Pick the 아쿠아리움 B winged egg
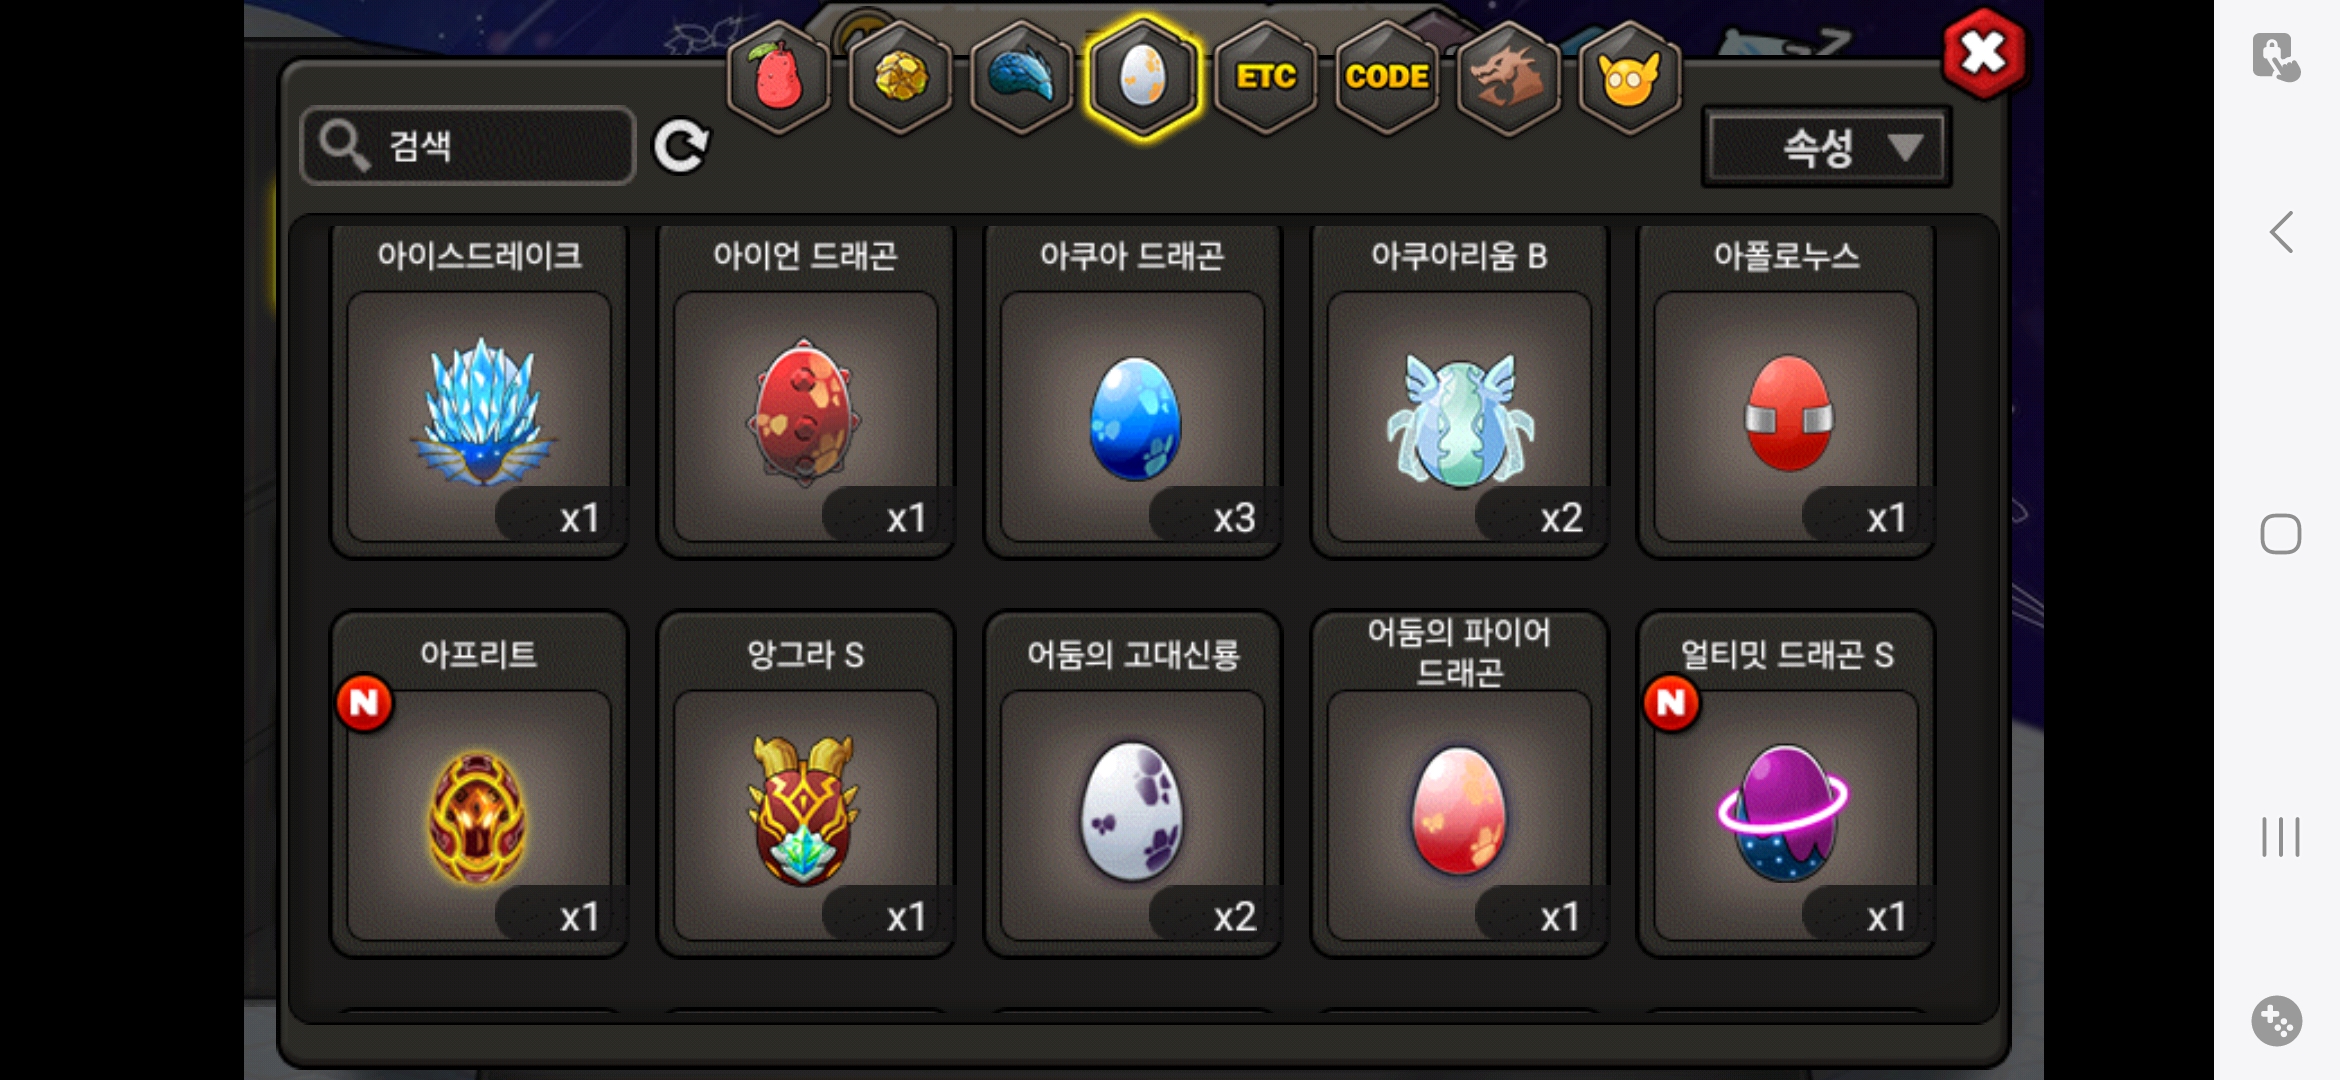 [1460, 390]
